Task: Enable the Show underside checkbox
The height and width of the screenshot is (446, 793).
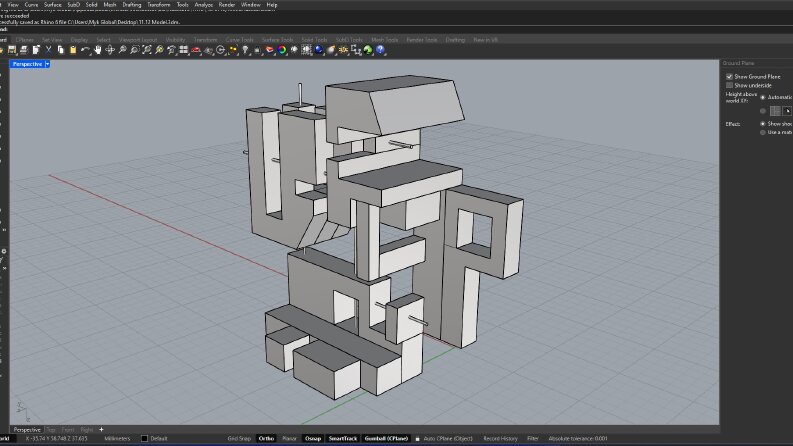Action: point(729,85)
